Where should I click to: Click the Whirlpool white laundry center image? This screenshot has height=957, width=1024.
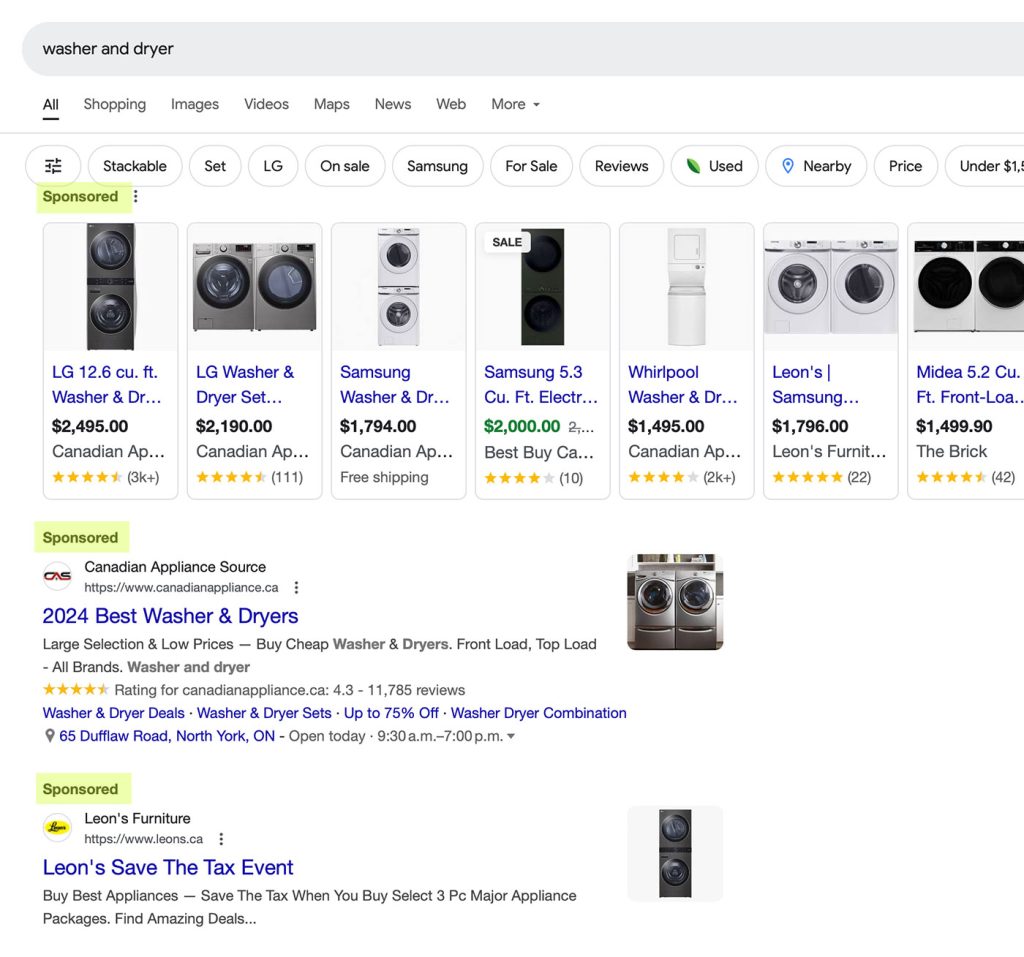click(687, 287)
